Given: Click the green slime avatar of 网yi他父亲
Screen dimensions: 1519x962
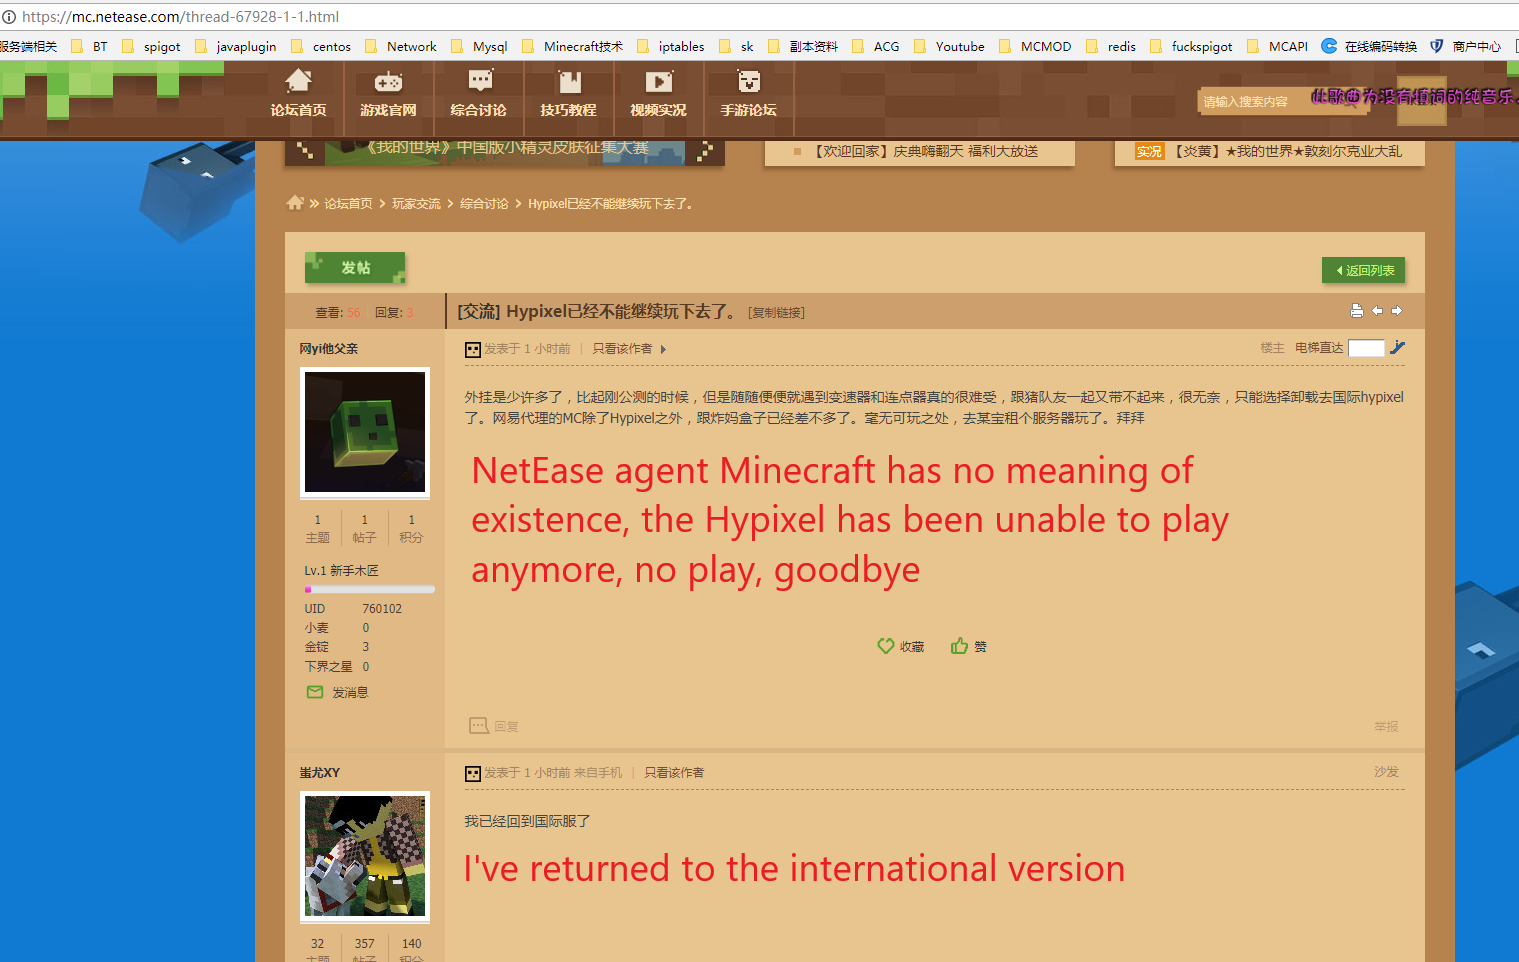Looking at the screenshot, I should point(365,432).
